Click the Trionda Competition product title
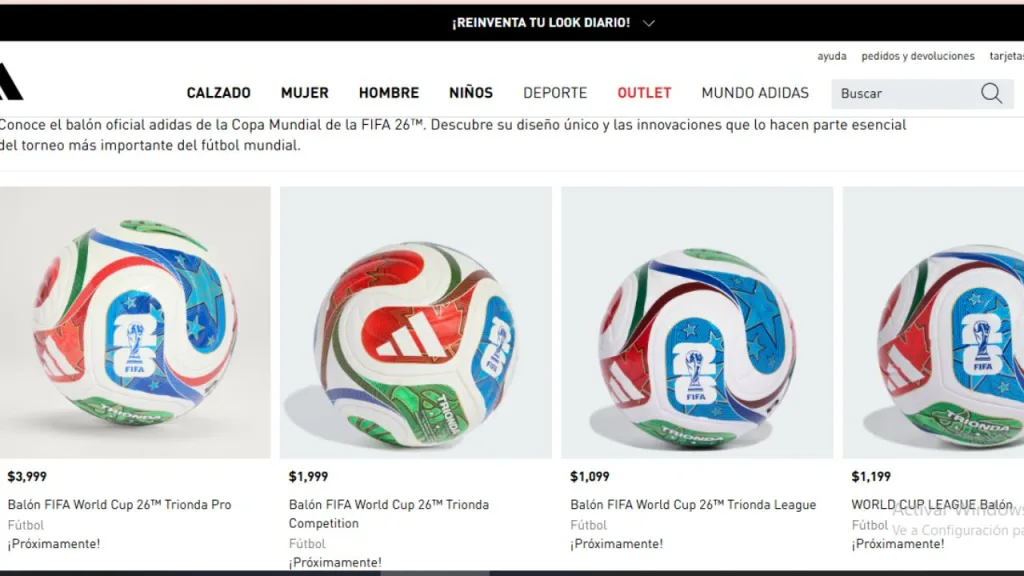 tap(389, 514)
